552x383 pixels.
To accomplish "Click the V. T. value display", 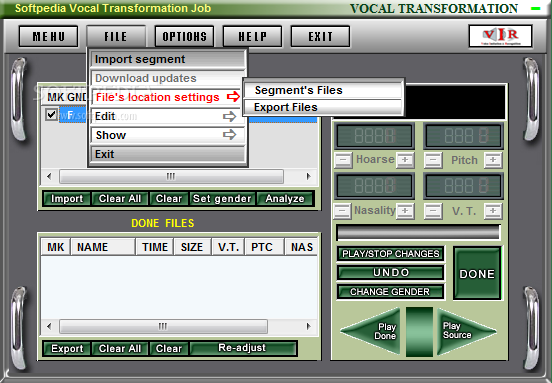I will point(464,186).
